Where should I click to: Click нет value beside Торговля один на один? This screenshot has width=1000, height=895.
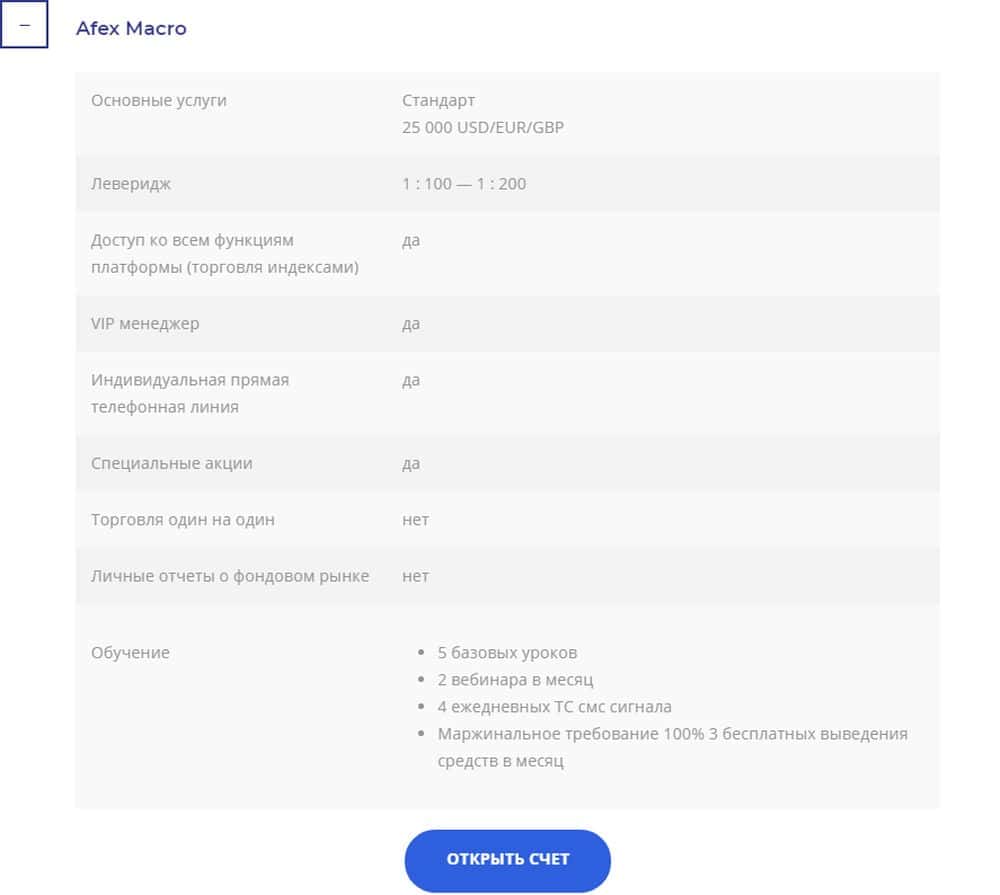pyautogui.click(x=415, y=520)
